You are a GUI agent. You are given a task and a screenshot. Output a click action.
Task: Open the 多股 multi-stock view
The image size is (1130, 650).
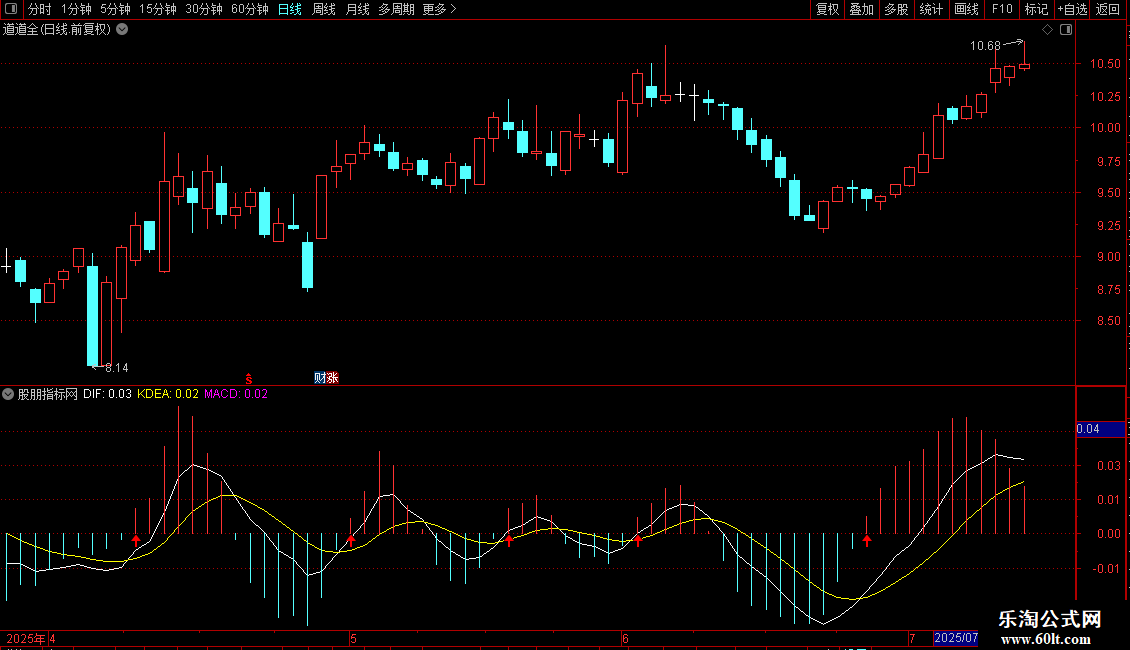pos(897,9)
